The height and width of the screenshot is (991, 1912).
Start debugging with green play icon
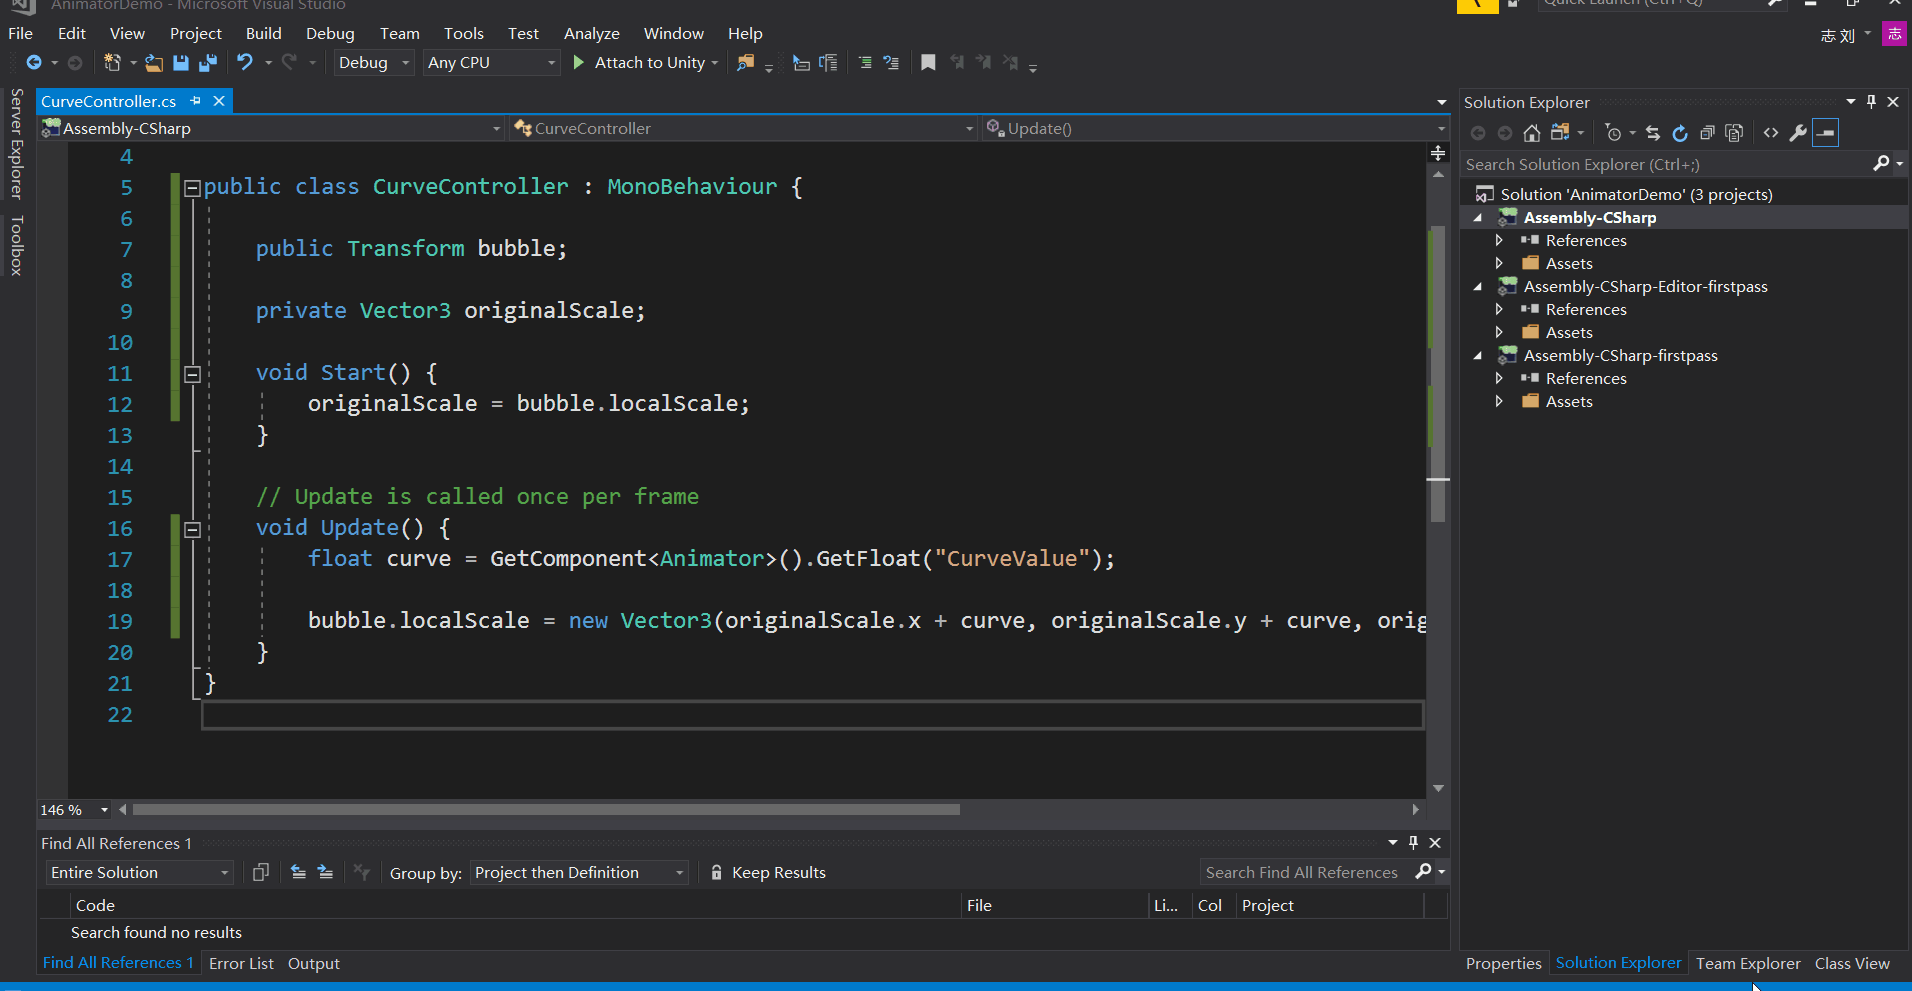578,63
